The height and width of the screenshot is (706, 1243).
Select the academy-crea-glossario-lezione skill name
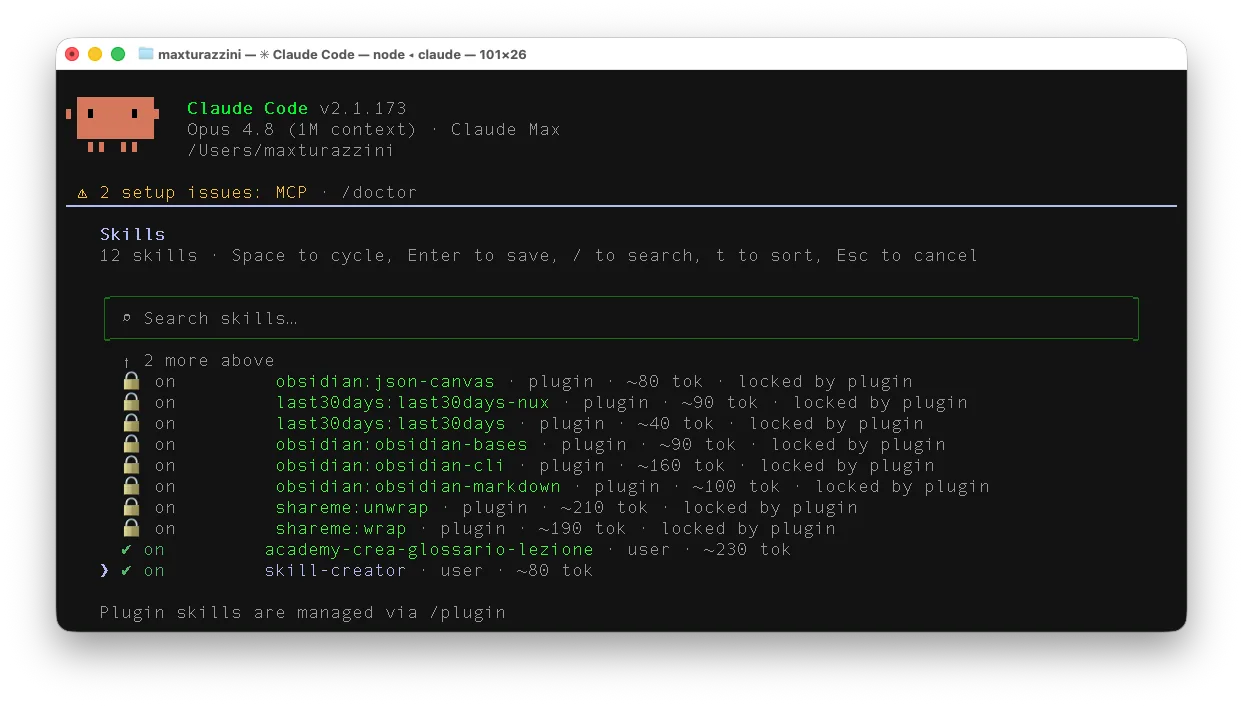tap(429, 549)
